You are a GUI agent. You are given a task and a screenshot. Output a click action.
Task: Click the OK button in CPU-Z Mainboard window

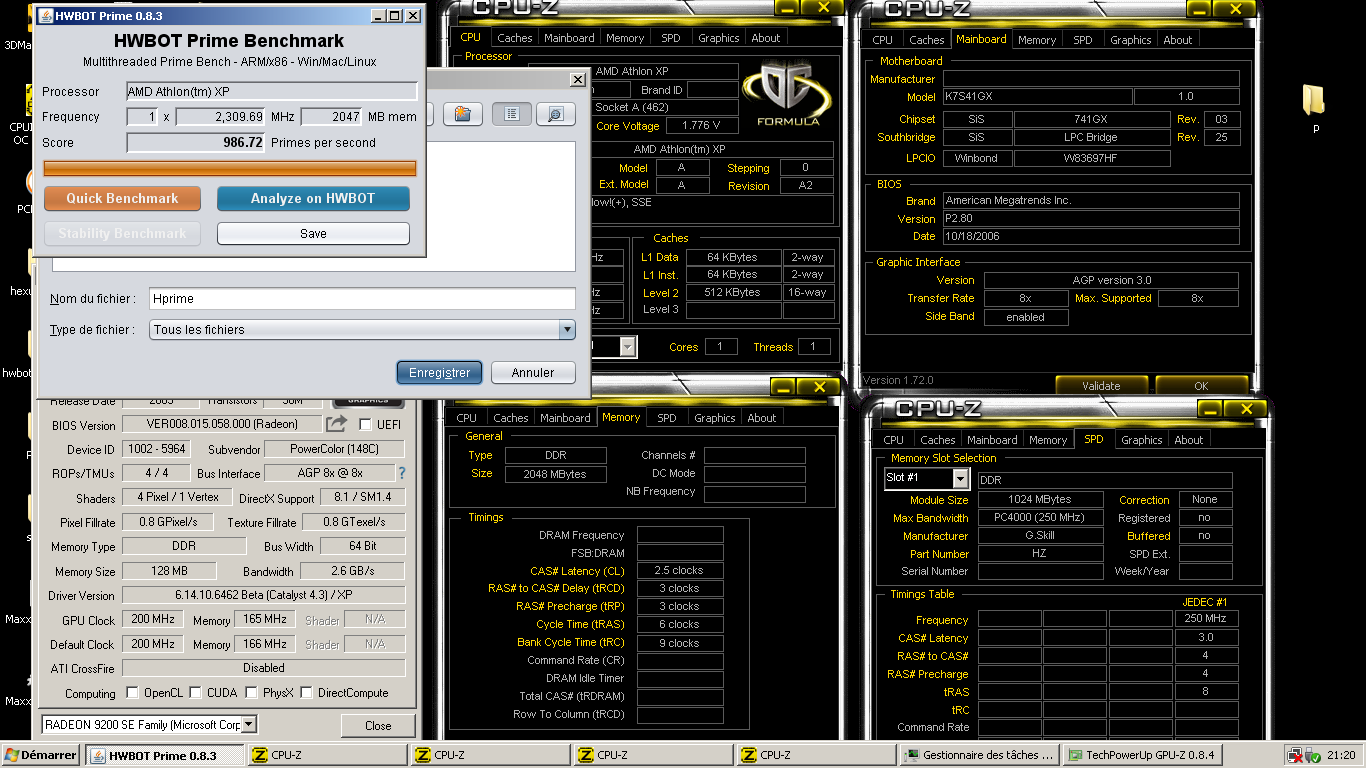[1201, 386]
